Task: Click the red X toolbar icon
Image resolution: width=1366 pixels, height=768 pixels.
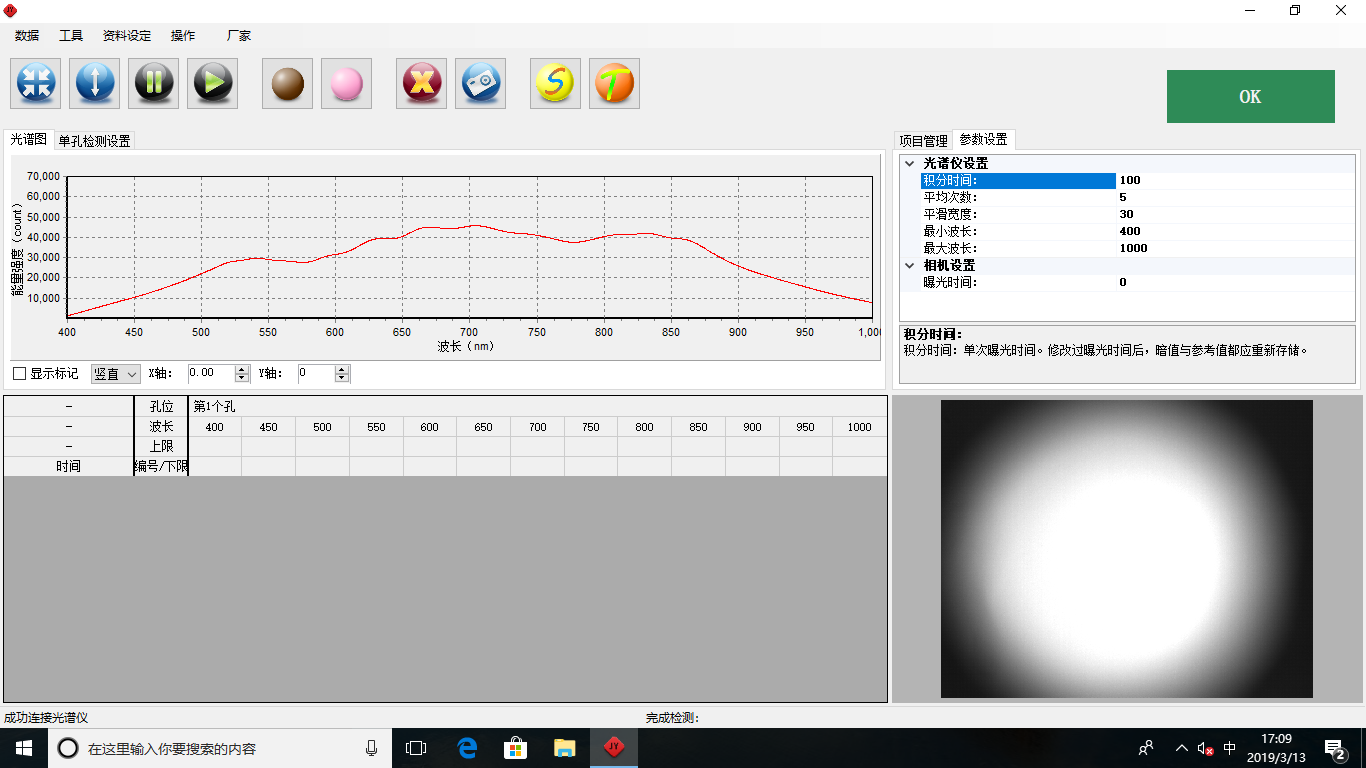Action: 422,83
